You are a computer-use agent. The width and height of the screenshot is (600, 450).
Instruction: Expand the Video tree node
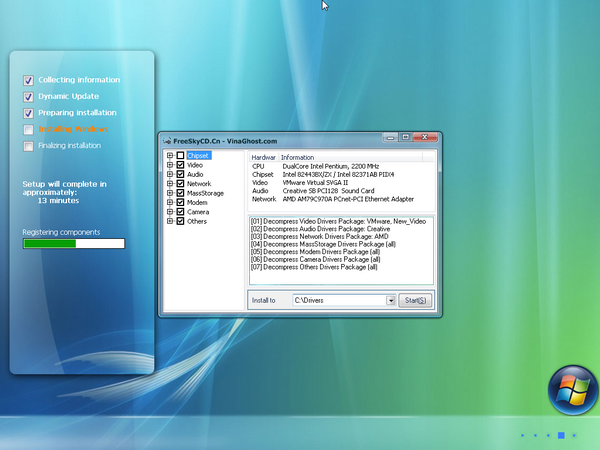(x=170, y=165)
